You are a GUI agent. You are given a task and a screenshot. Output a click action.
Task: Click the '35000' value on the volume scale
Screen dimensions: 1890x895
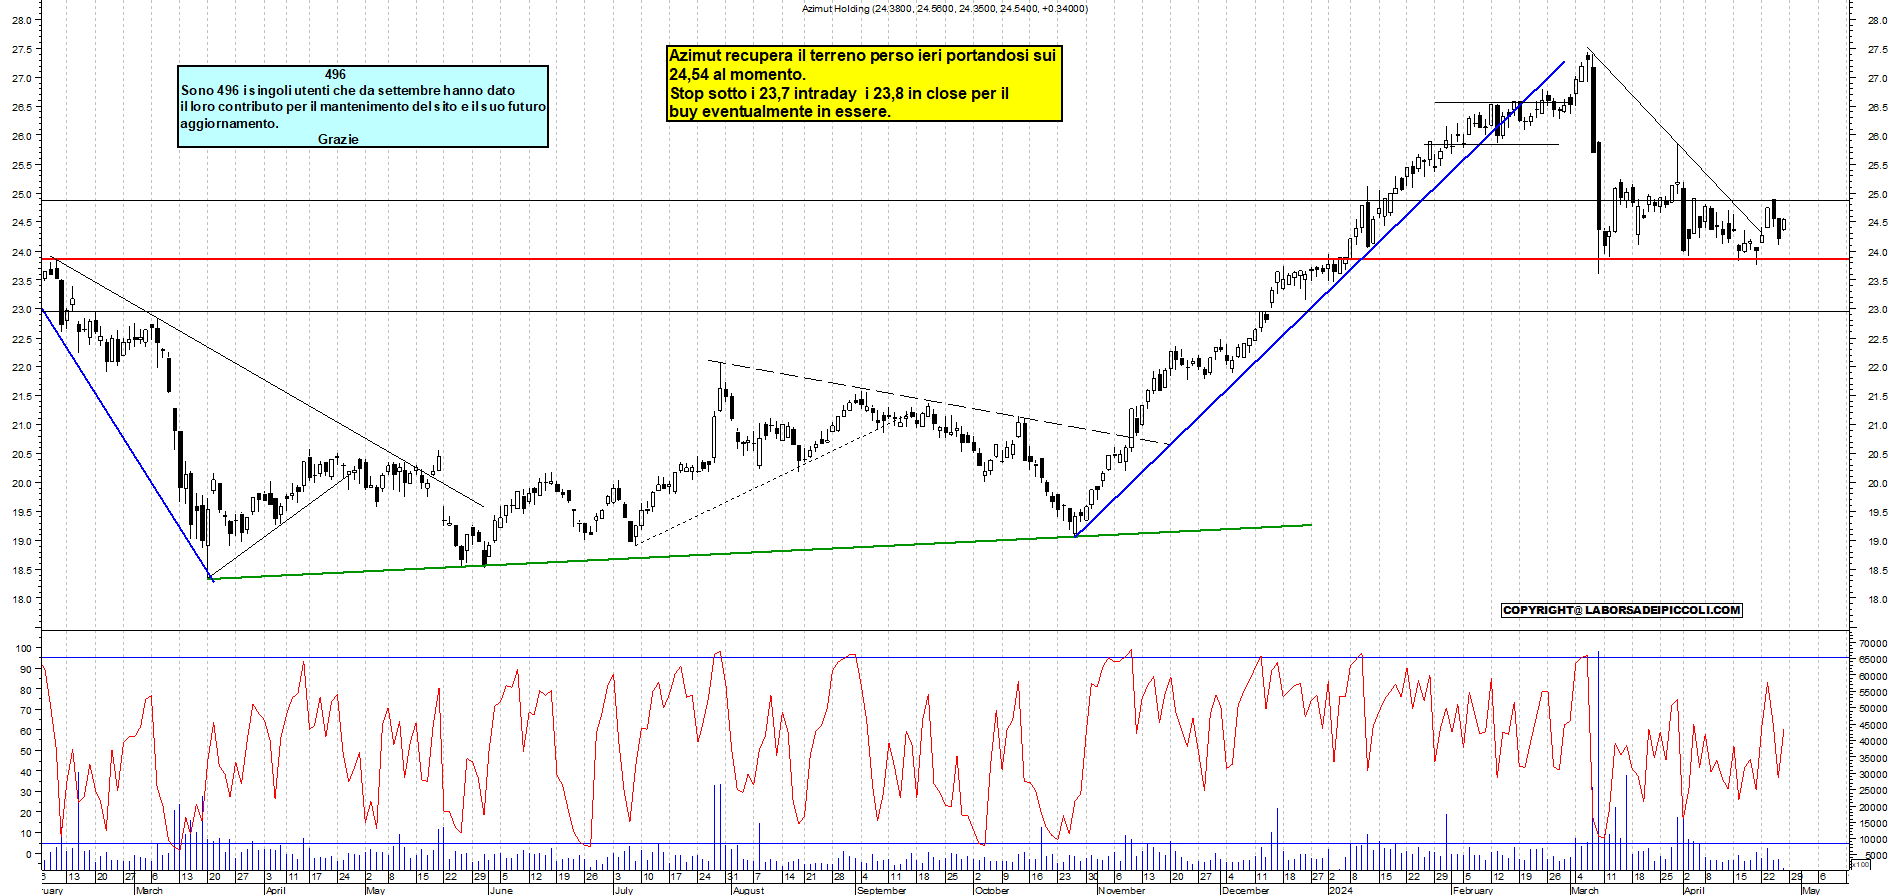1873,758
